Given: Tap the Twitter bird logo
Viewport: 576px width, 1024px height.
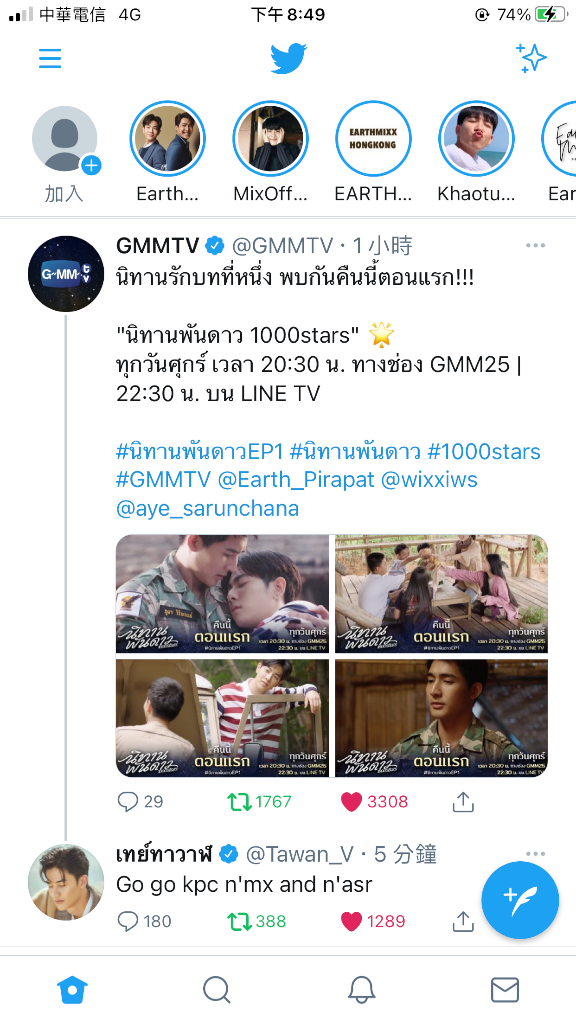Looking at the screenshot, I should coord(288,59).
